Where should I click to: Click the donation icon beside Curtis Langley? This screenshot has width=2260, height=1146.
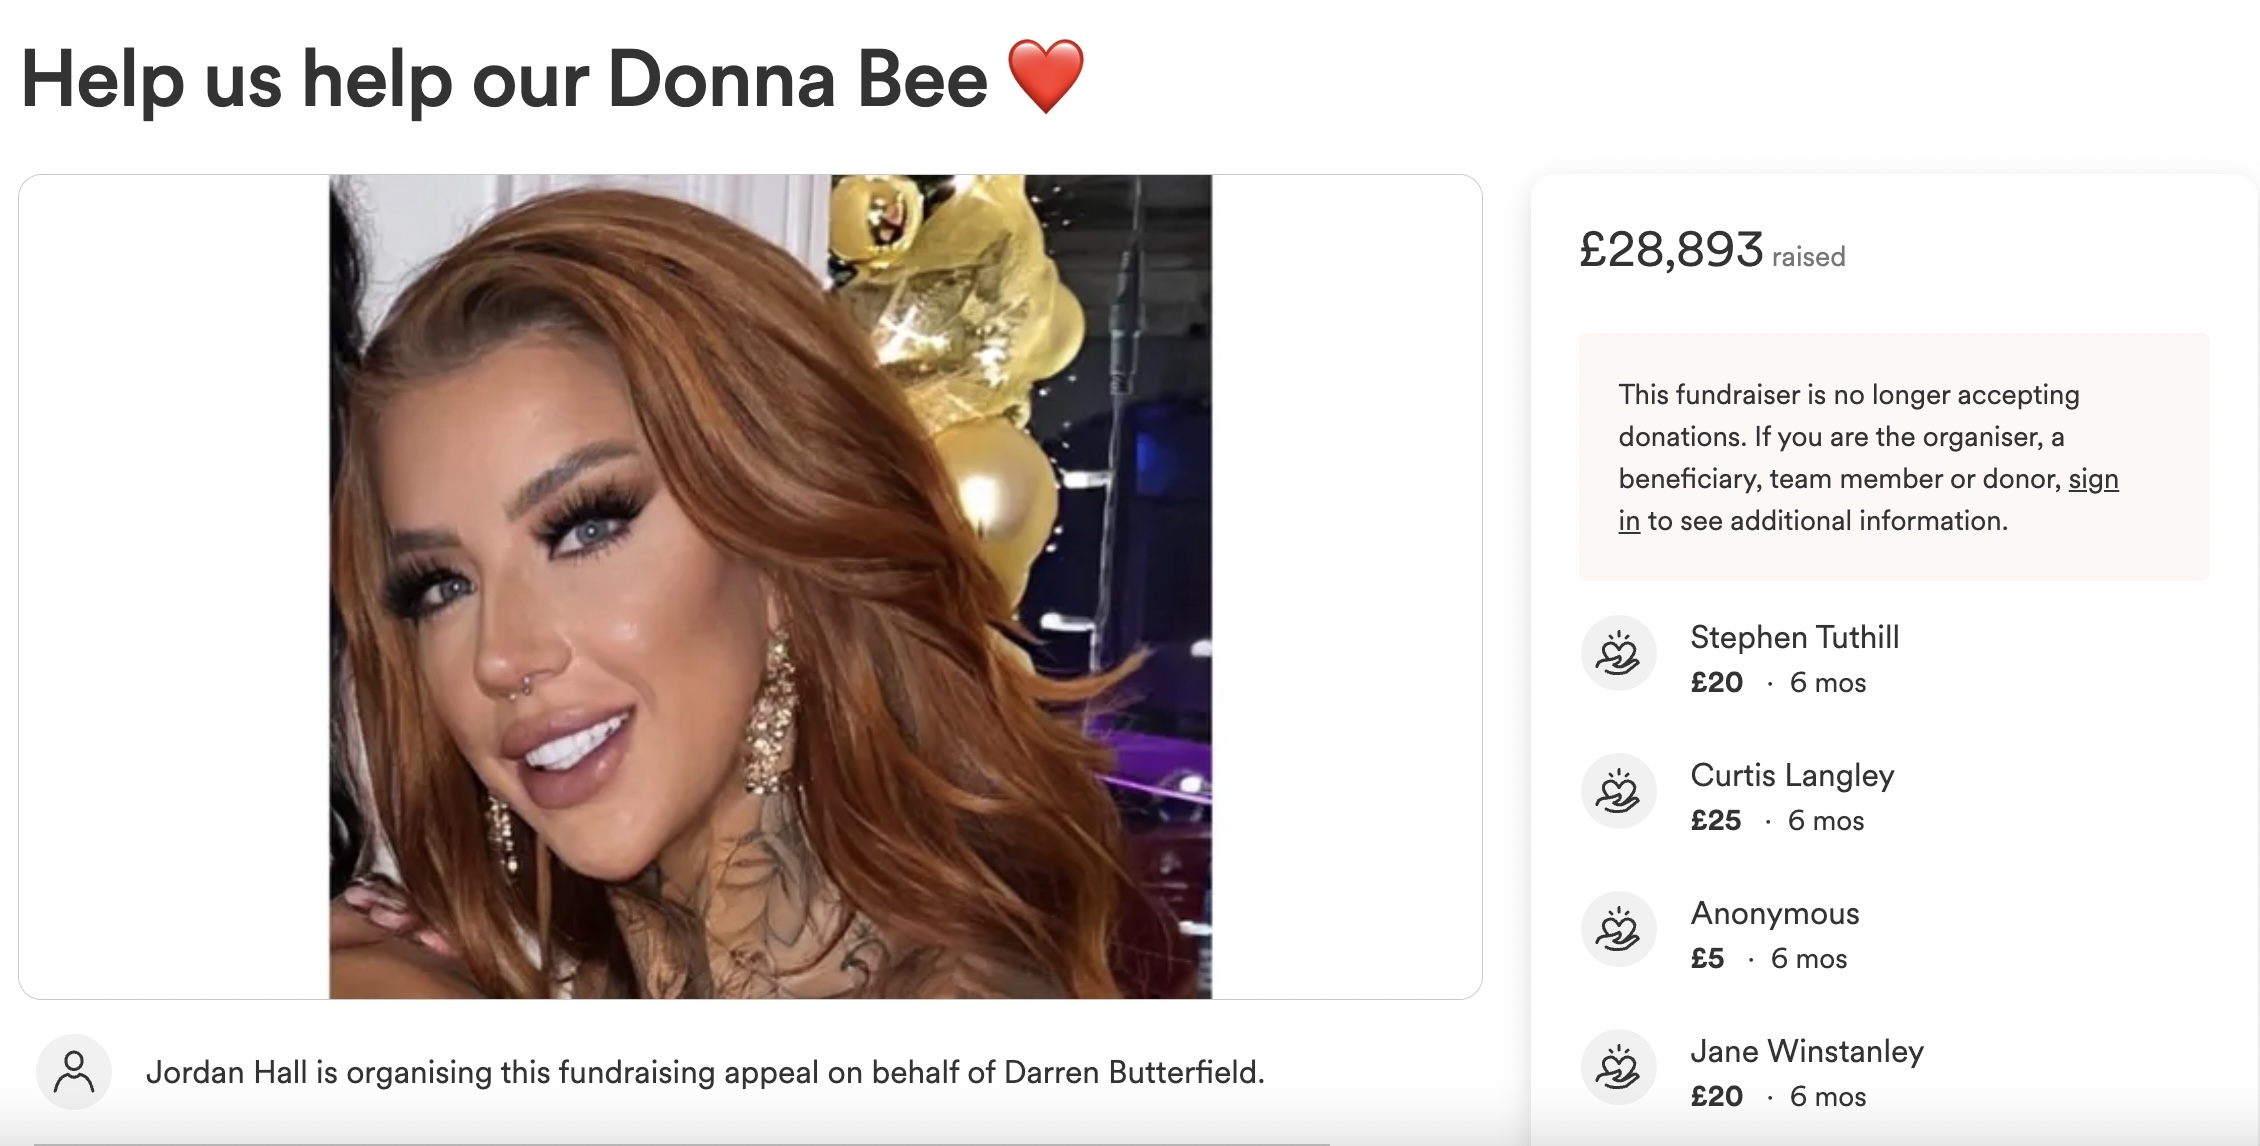pyautogui.click(x=1618, y=791)
